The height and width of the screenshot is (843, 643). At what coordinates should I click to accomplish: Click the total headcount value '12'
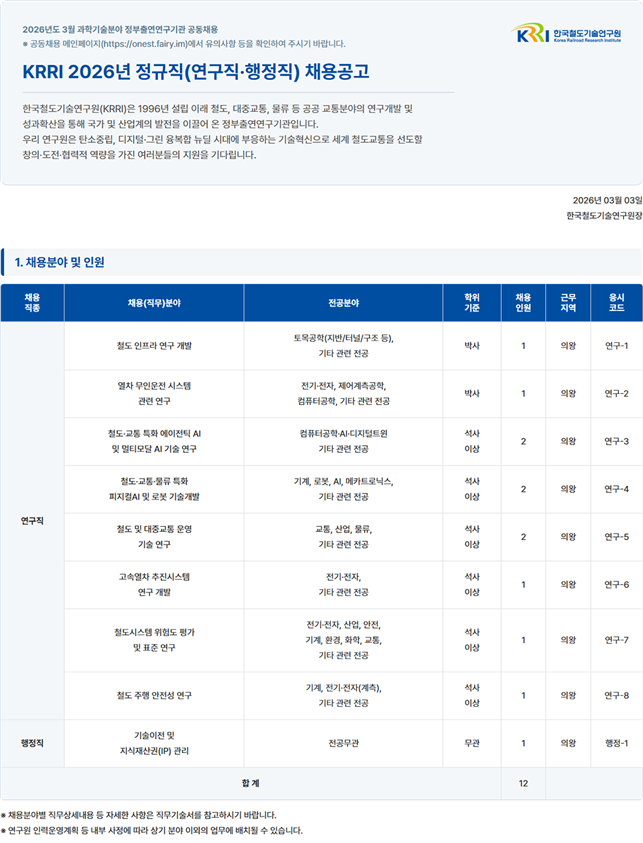523,783
